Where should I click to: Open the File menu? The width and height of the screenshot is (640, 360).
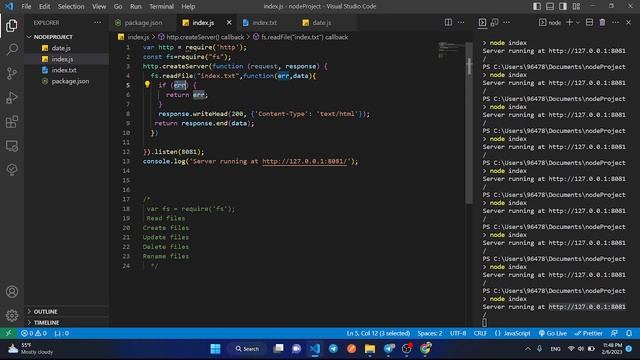pos(26,6)
